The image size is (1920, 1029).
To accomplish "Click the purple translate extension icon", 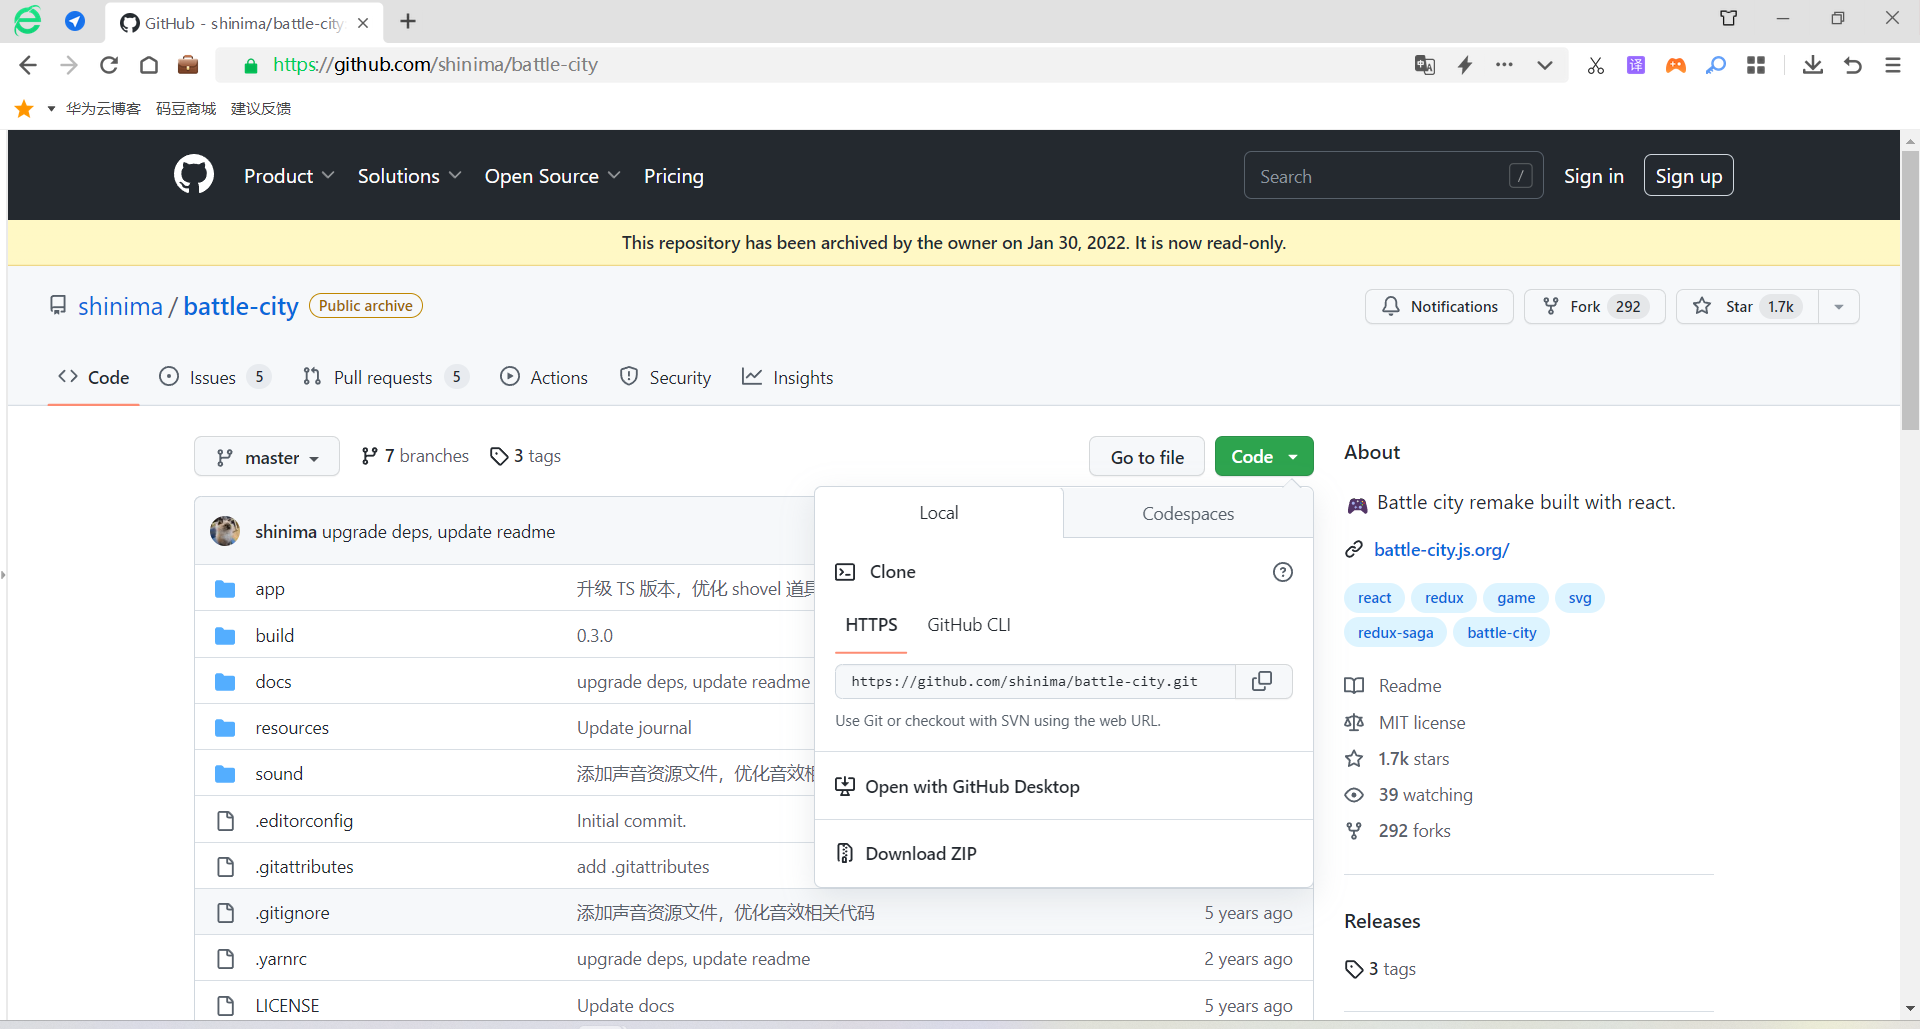I will coord(1636,65).
